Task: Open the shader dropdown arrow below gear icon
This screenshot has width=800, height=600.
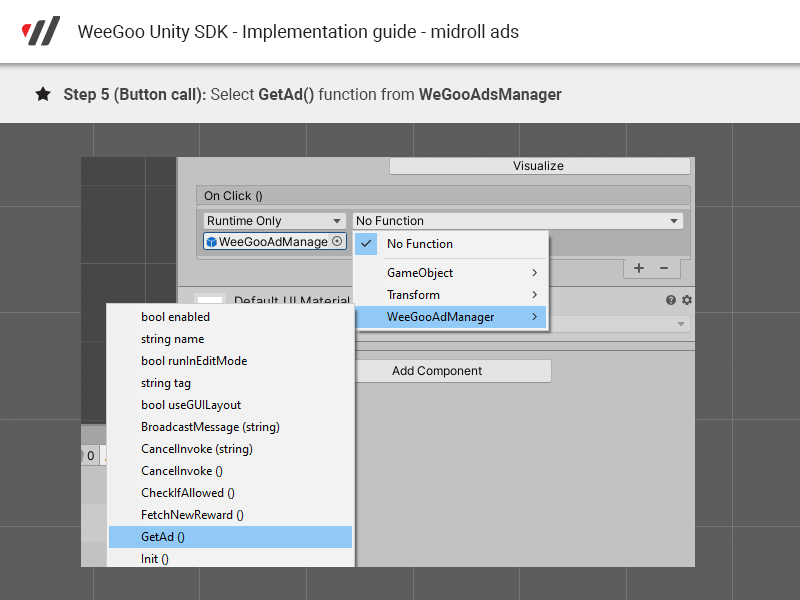Action: (x=681, y=324)
